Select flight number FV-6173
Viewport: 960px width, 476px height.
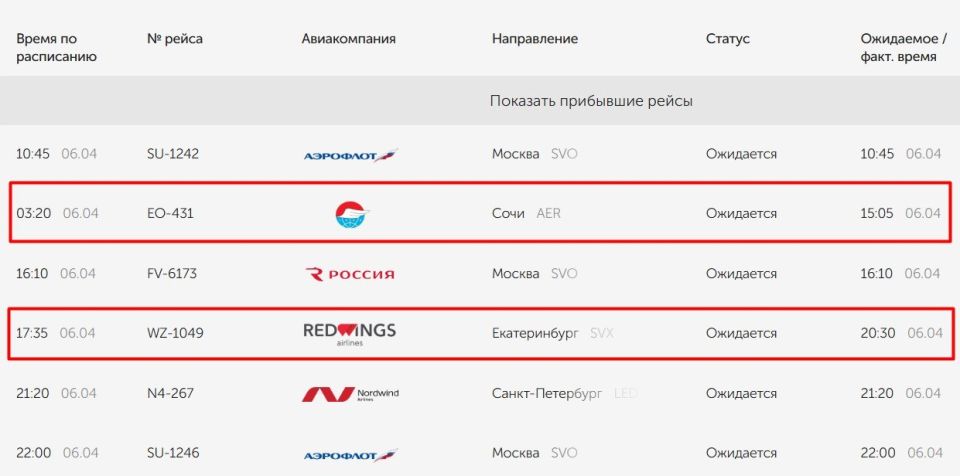tap(174, 273)
